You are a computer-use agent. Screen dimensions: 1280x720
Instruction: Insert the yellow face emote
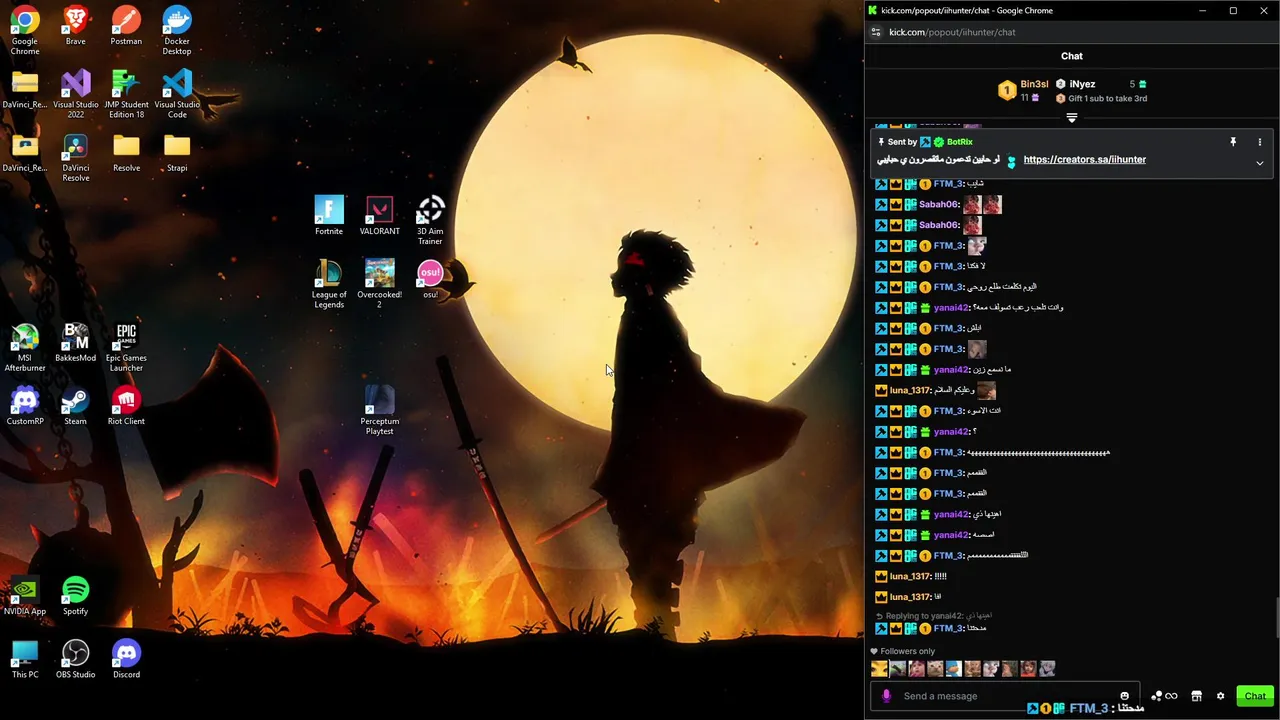(x=879, y=669)
